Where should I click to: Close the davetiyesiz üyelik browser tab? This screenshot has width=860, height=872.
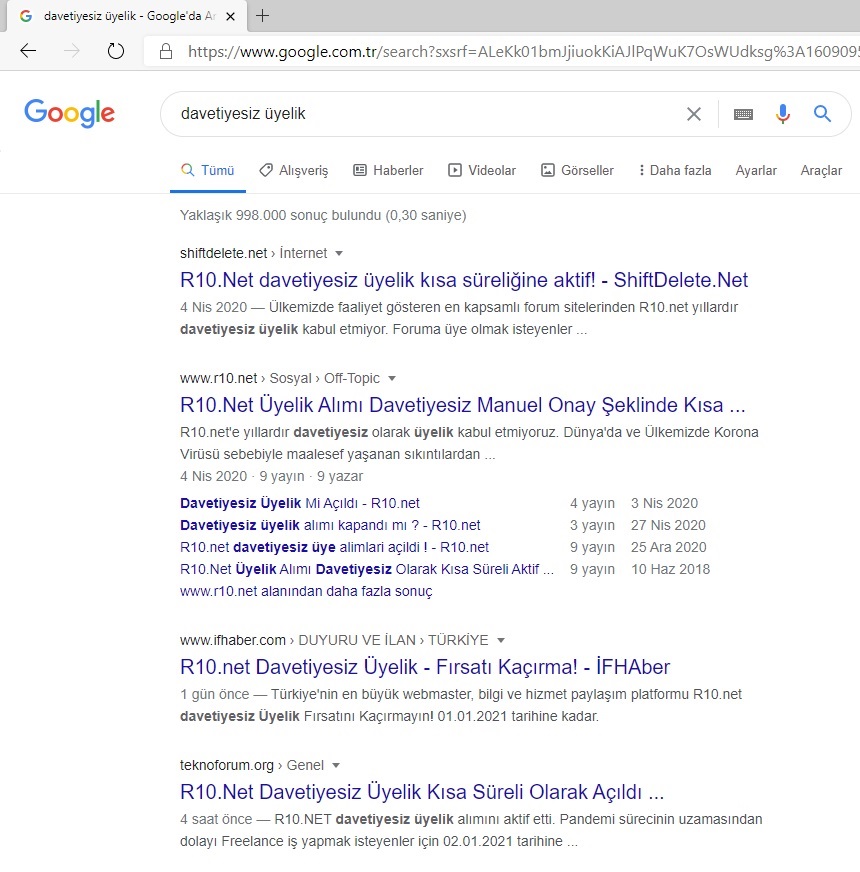(x=230, y=17)
